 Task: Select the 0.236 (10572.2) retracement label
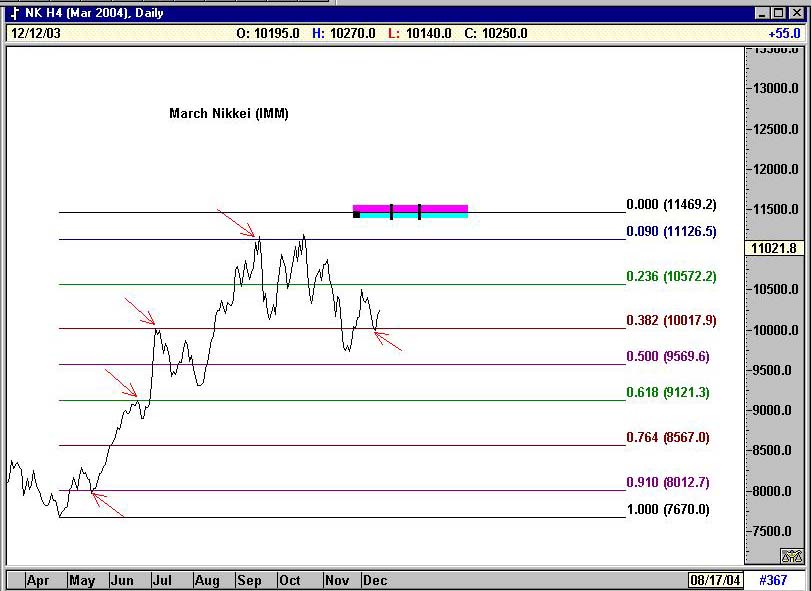pyautogui.click(x=671, y=276)
